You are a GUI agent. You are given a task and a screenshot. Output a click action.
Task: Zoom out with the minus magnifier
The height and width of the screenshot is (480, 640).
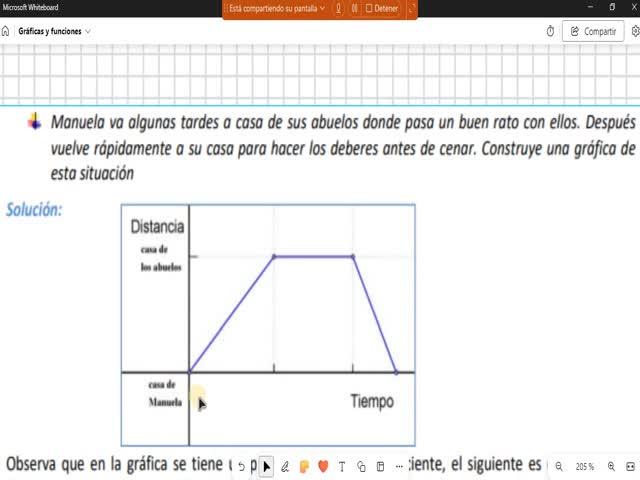coord(559,466)
